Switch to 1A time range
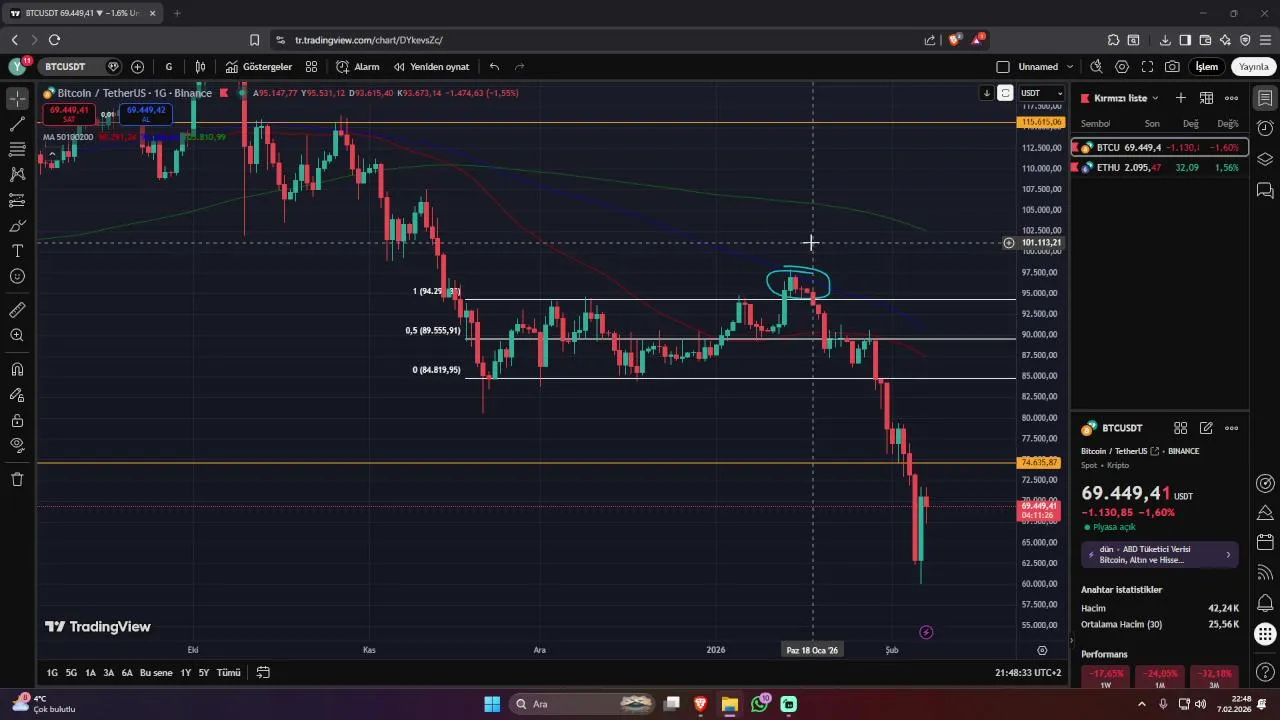Screen dimensions: 1280x720 pos(90,673)
